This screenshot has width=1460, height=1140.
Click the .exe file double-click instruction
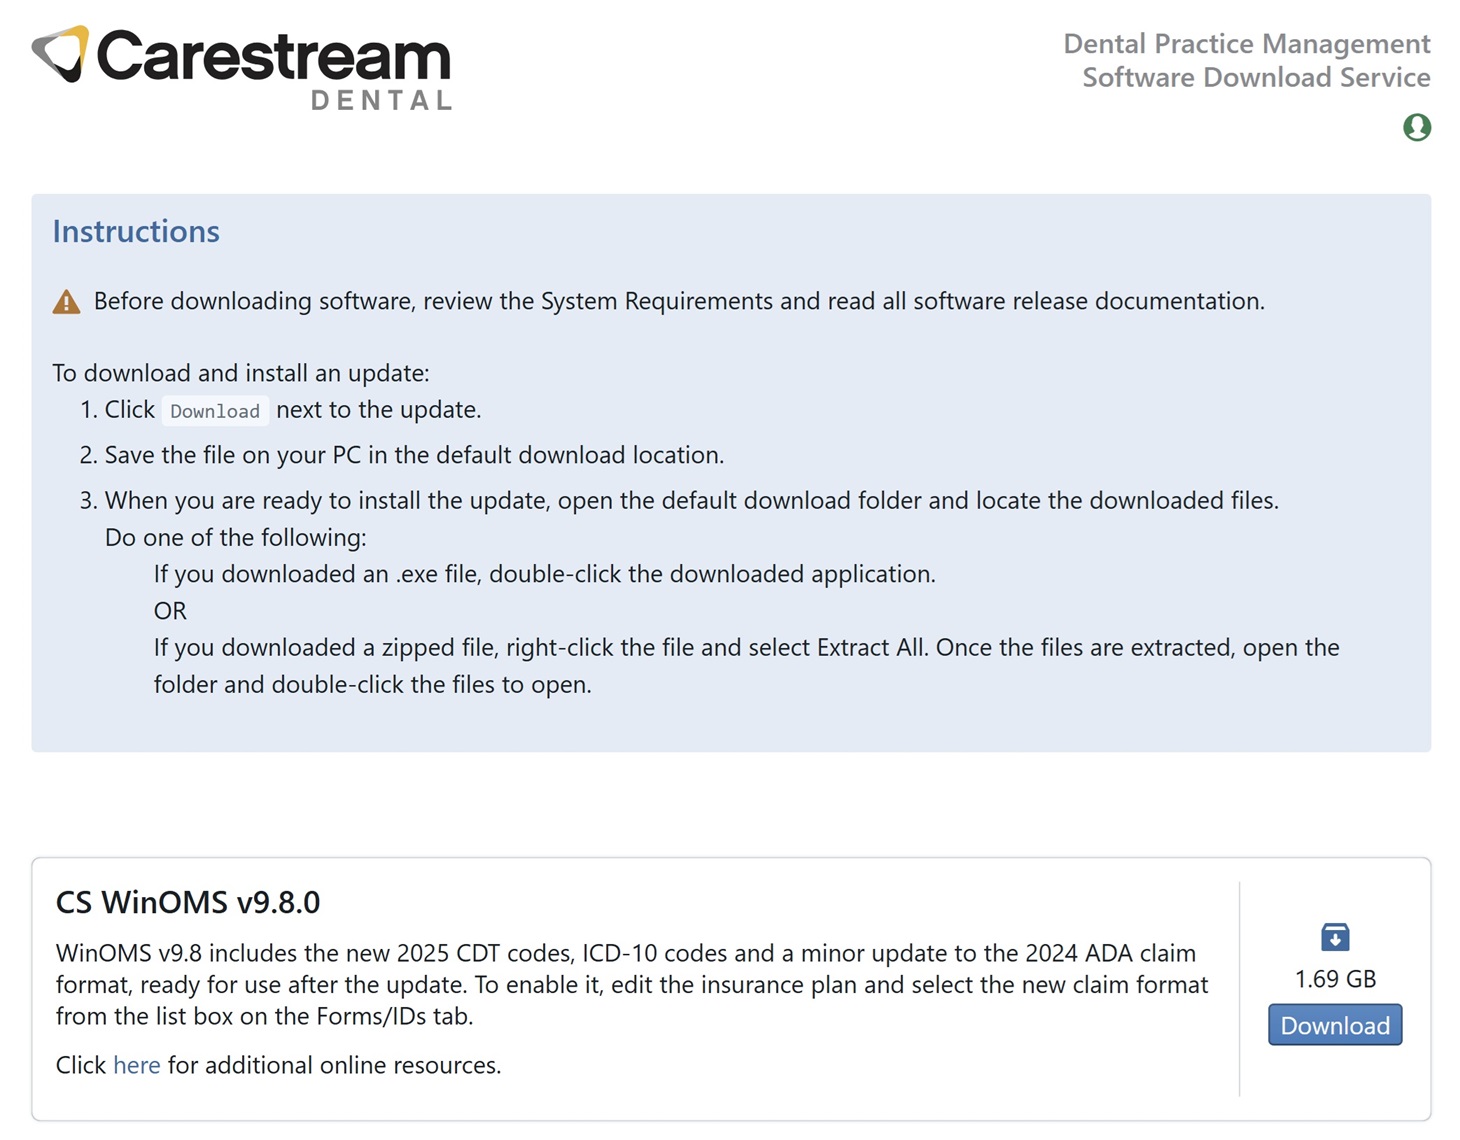[x=544, y=574]
